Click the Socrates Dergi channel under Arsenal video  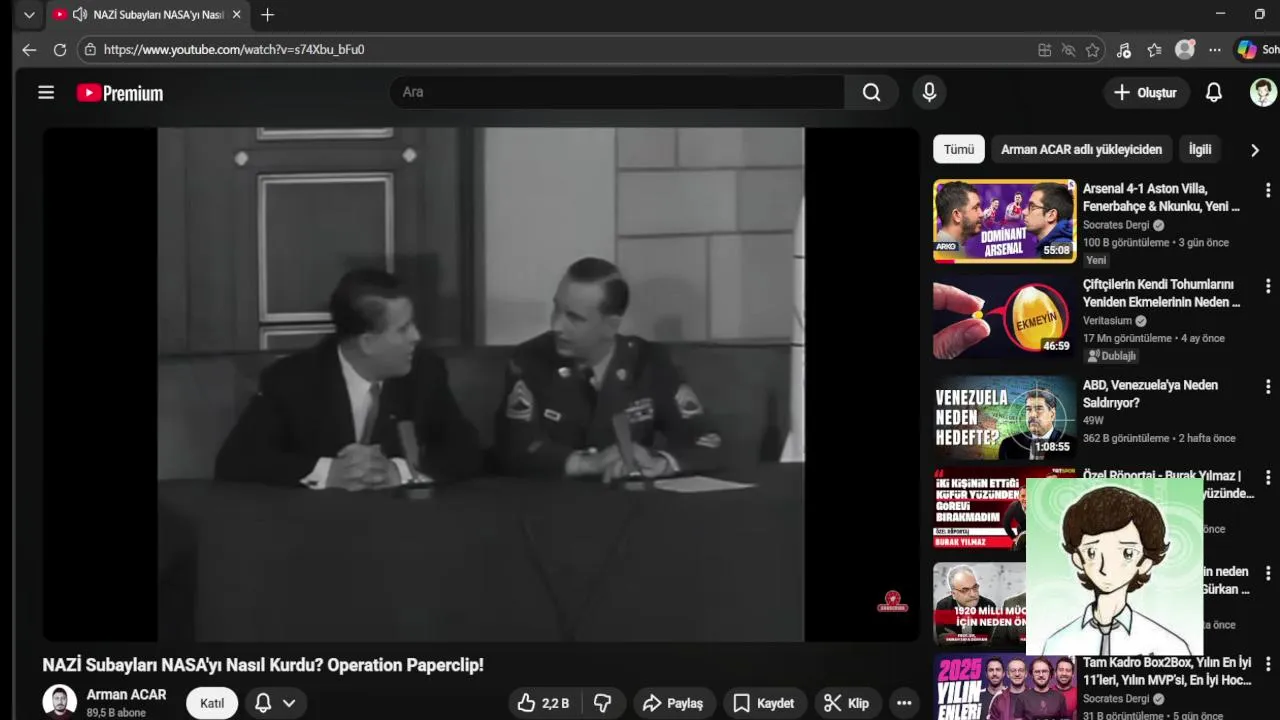coord(1116,225)
